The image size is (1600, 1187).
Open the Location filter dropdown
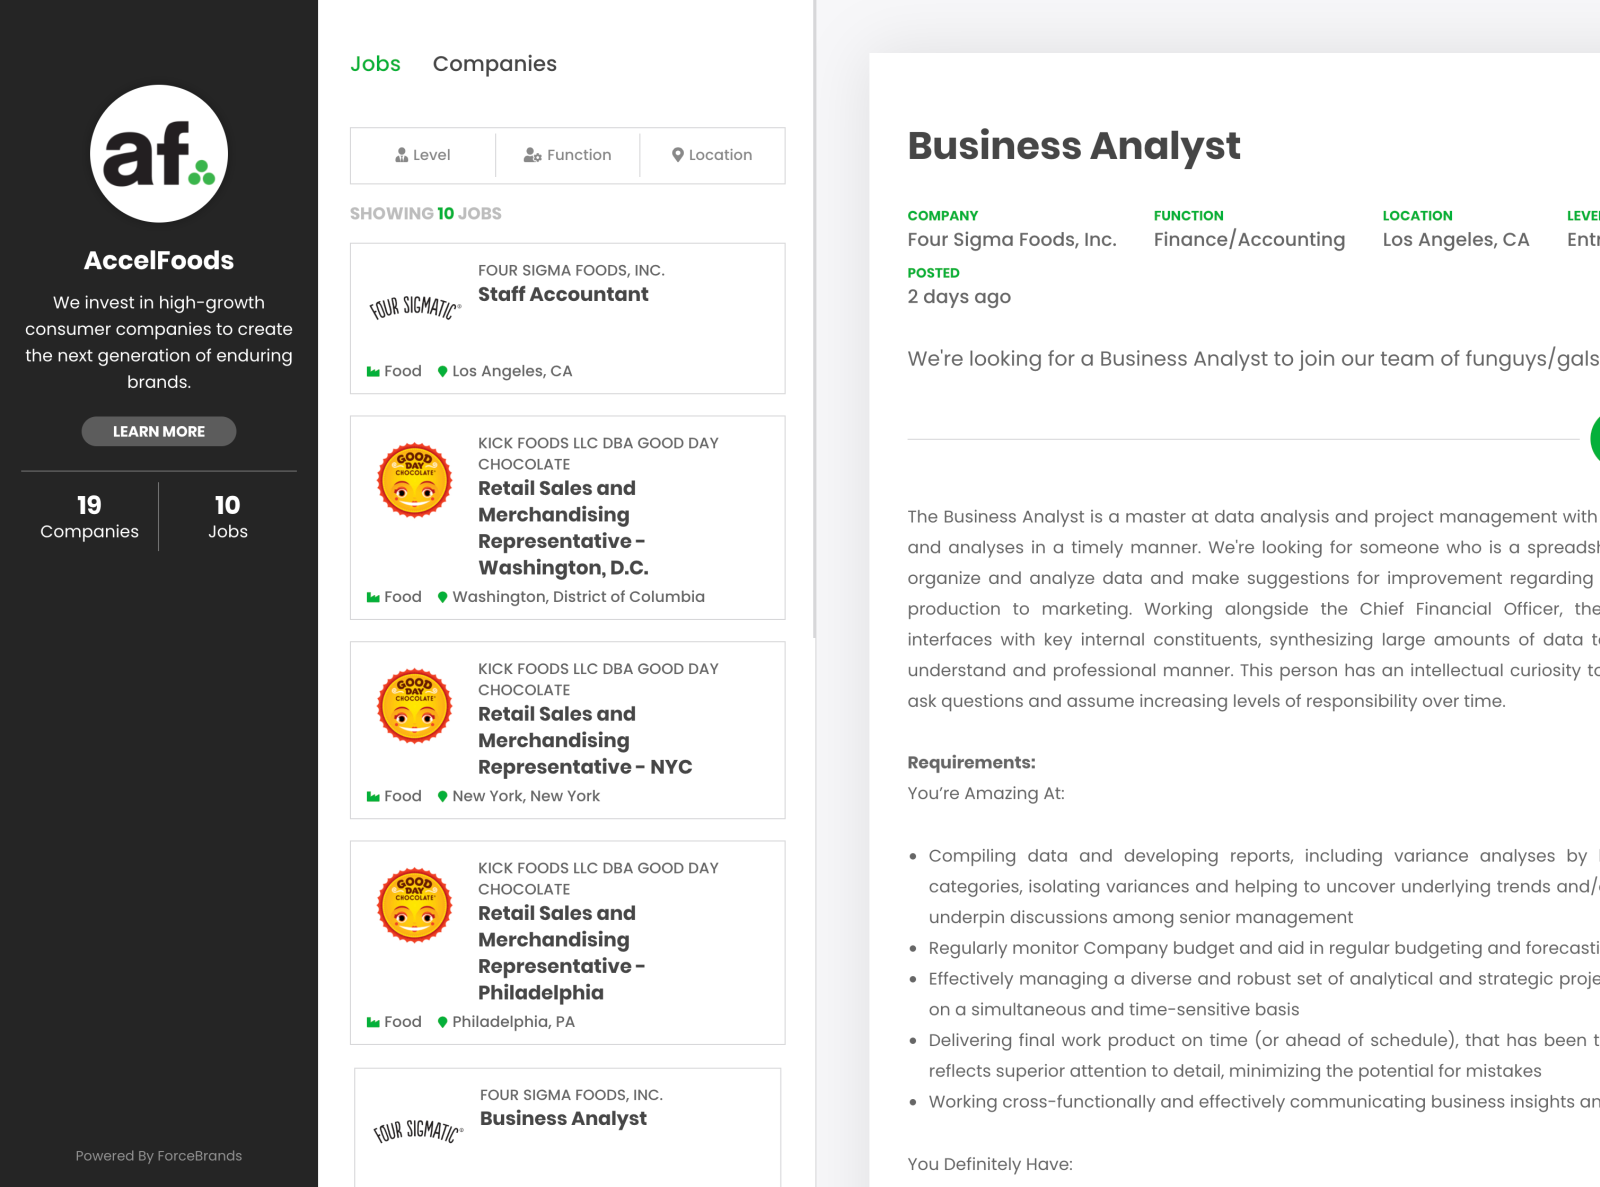click(x=712, y=155)
